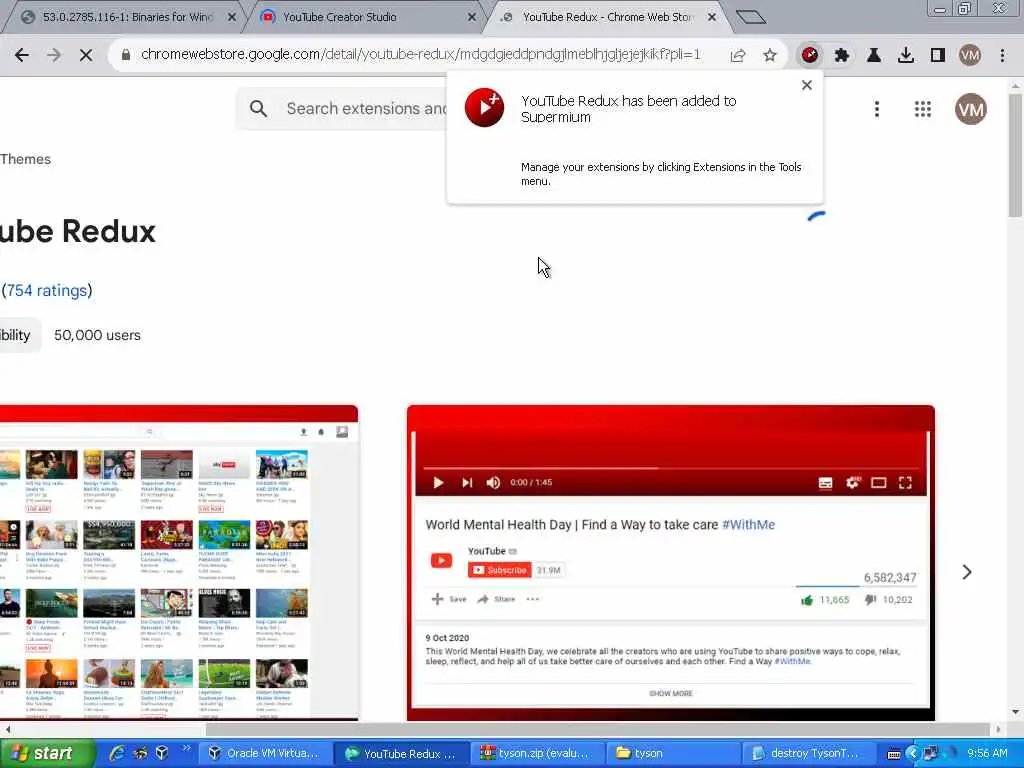The height and width of the screenshot is (768, 1024).
Task: Open browser three-dot main menu
Action: 1002,56
